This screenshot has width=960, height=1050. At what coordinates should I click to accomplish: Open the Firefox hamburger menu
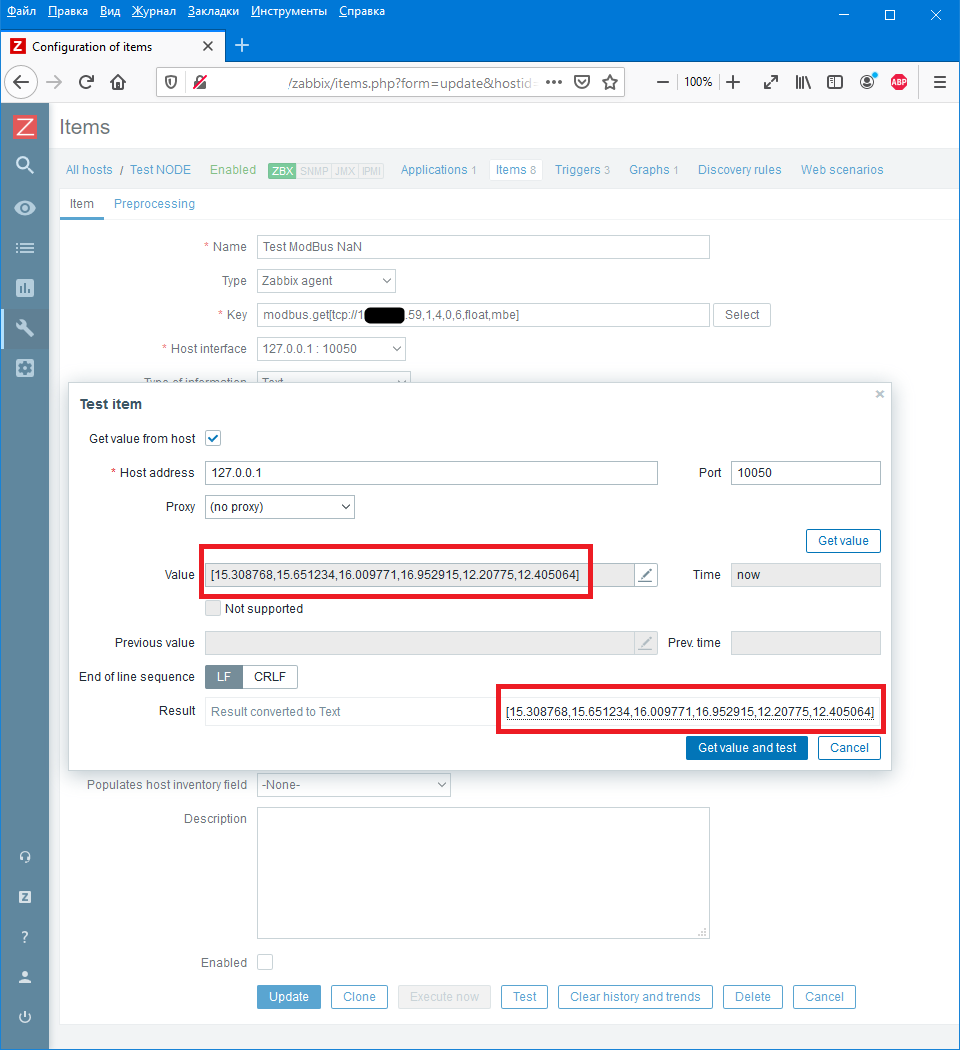pyautogui.click(x=940, y=82)
